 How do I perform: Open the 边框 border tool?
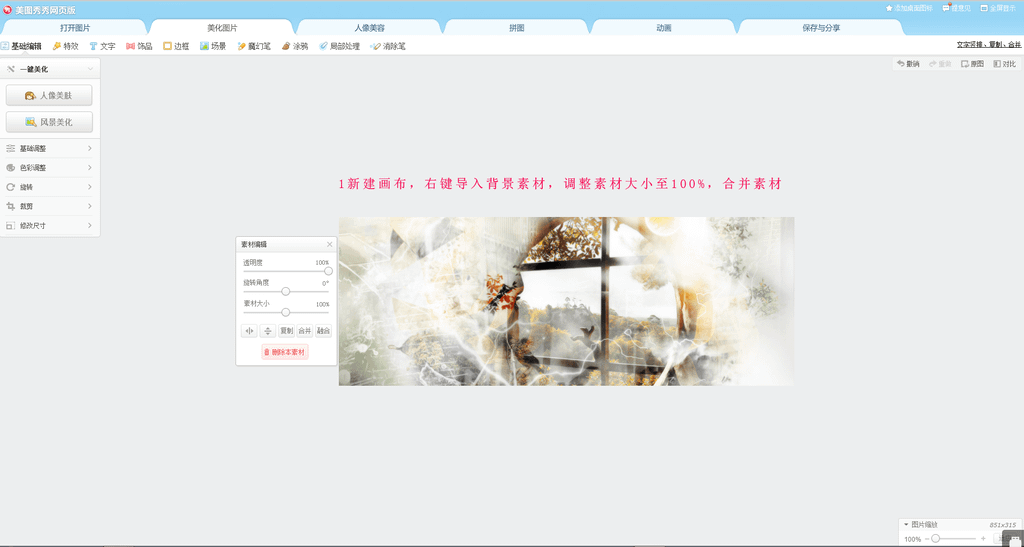tap(176, 46)
